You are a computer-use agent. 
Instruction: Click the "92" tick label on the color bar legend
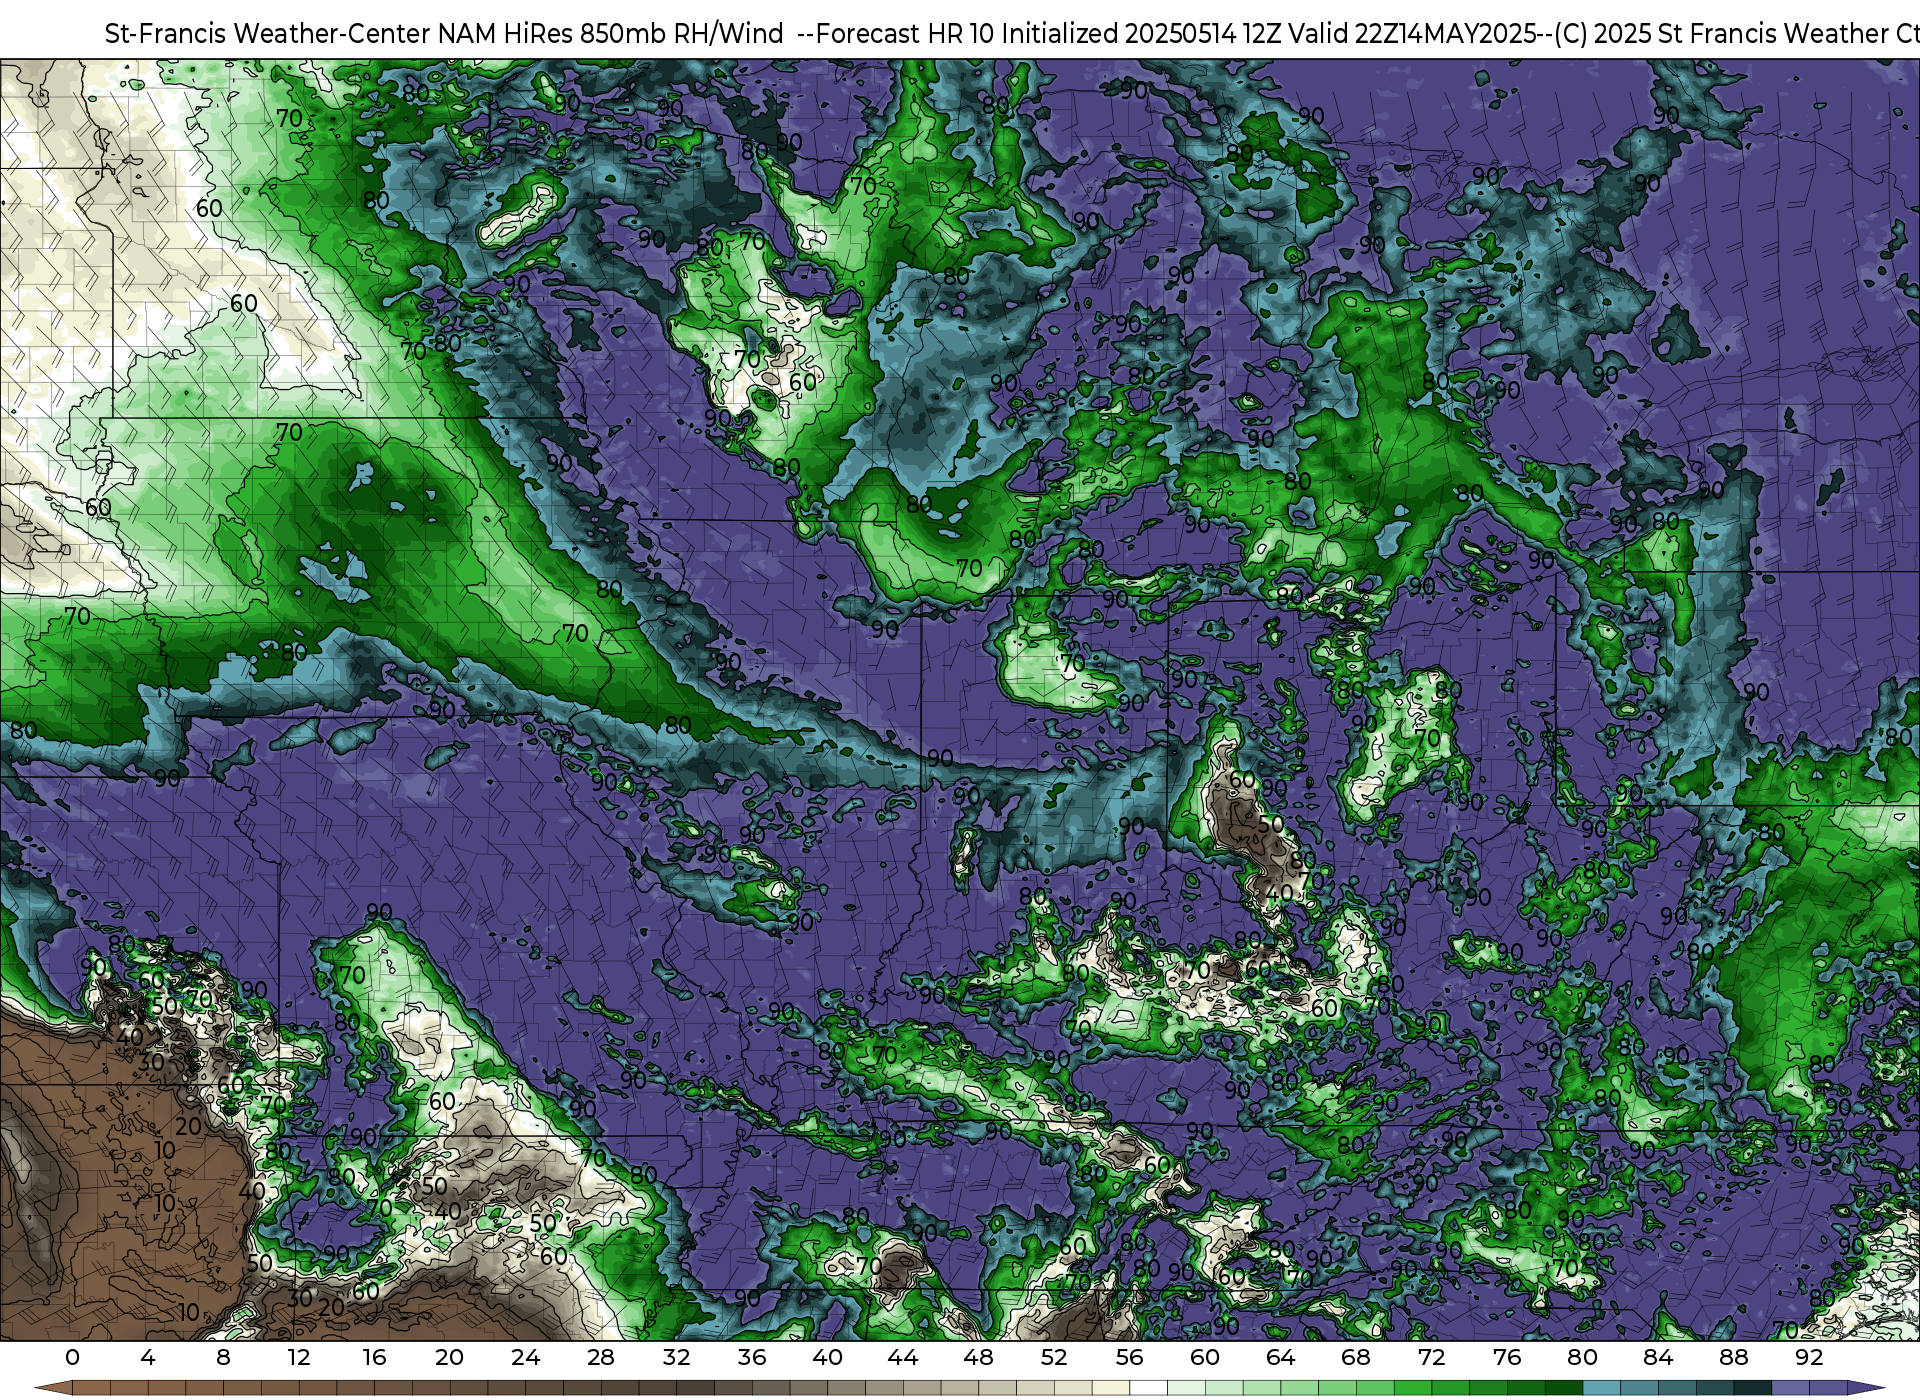pyautogui.click(x=1809, y=1357)
